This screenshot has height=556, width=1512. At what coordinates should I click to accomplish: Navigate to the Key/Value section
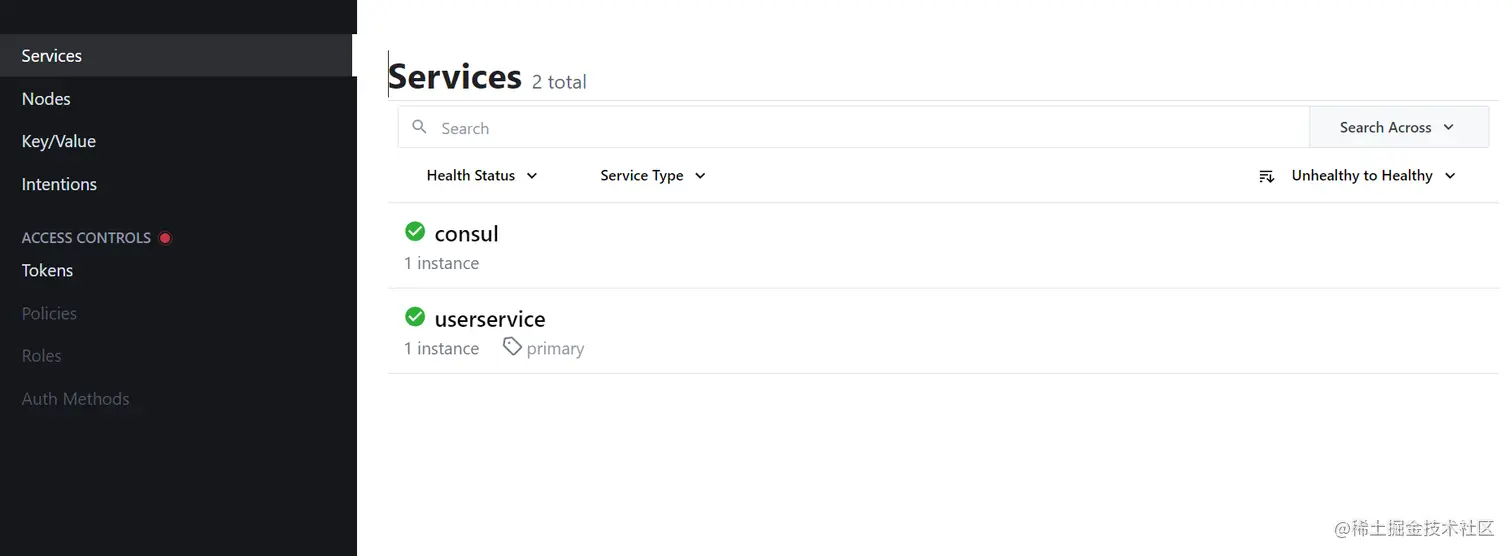click(59, 141)
